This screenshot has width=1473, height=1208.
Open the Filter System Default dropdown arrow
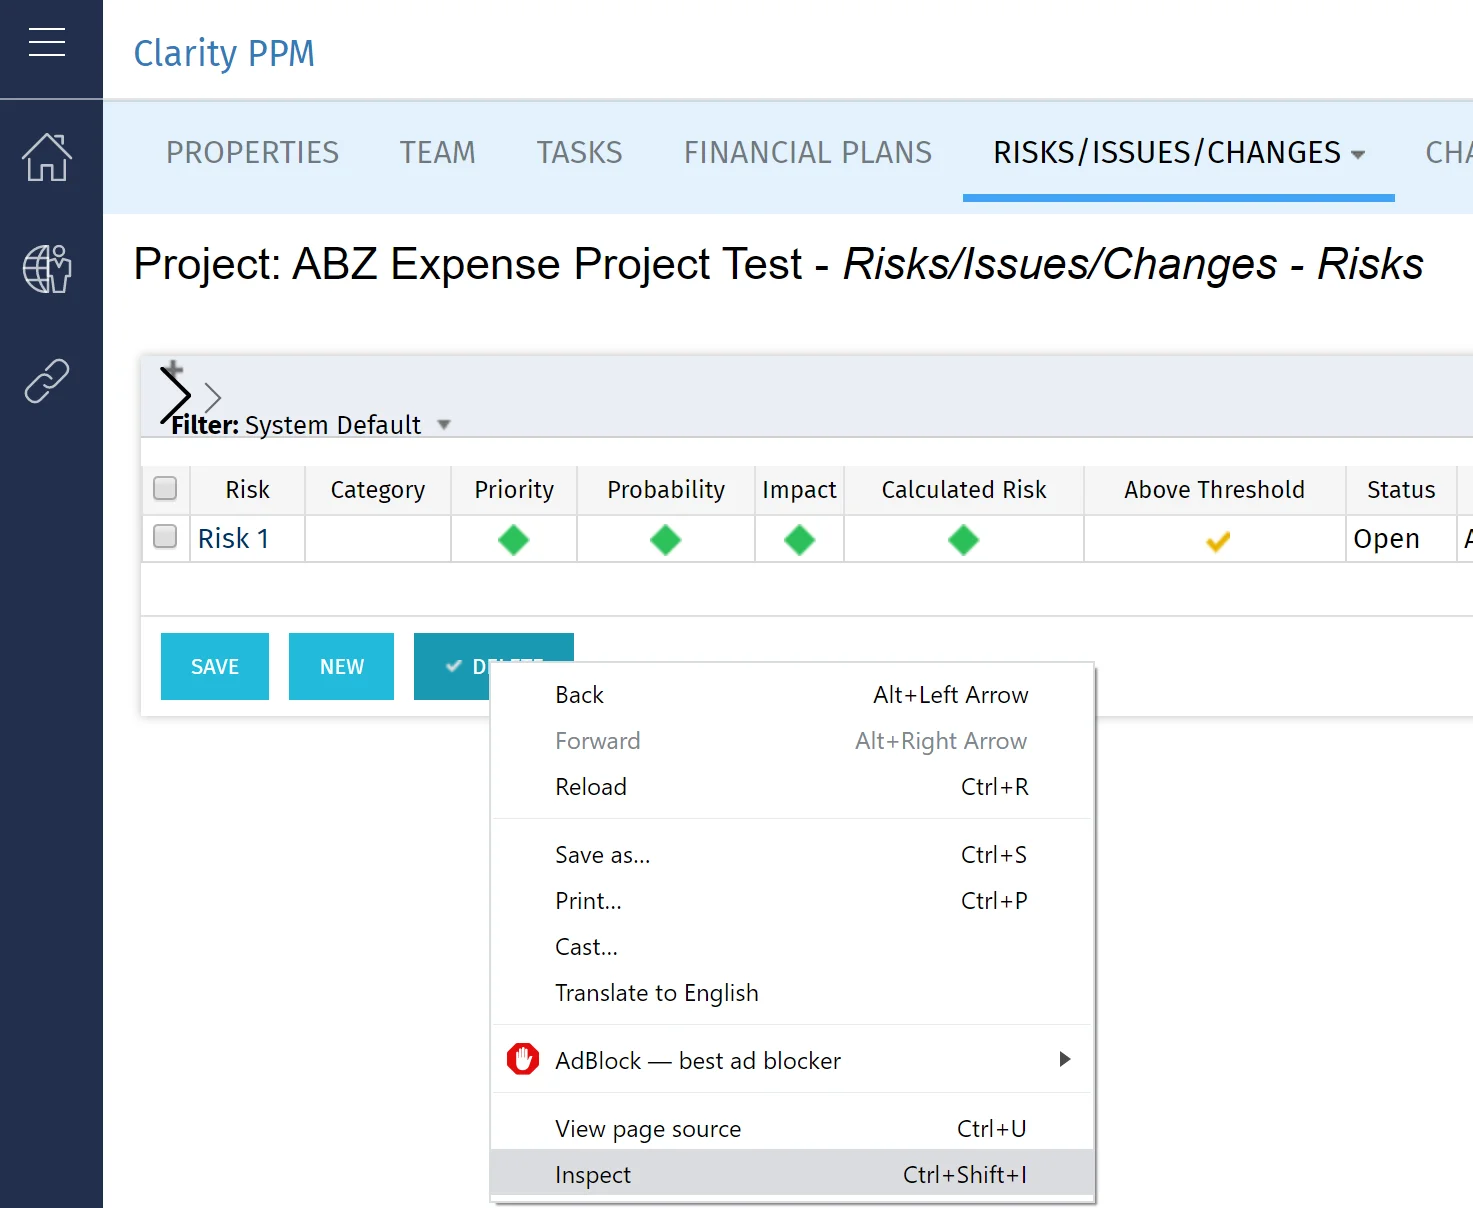(444, 425)
